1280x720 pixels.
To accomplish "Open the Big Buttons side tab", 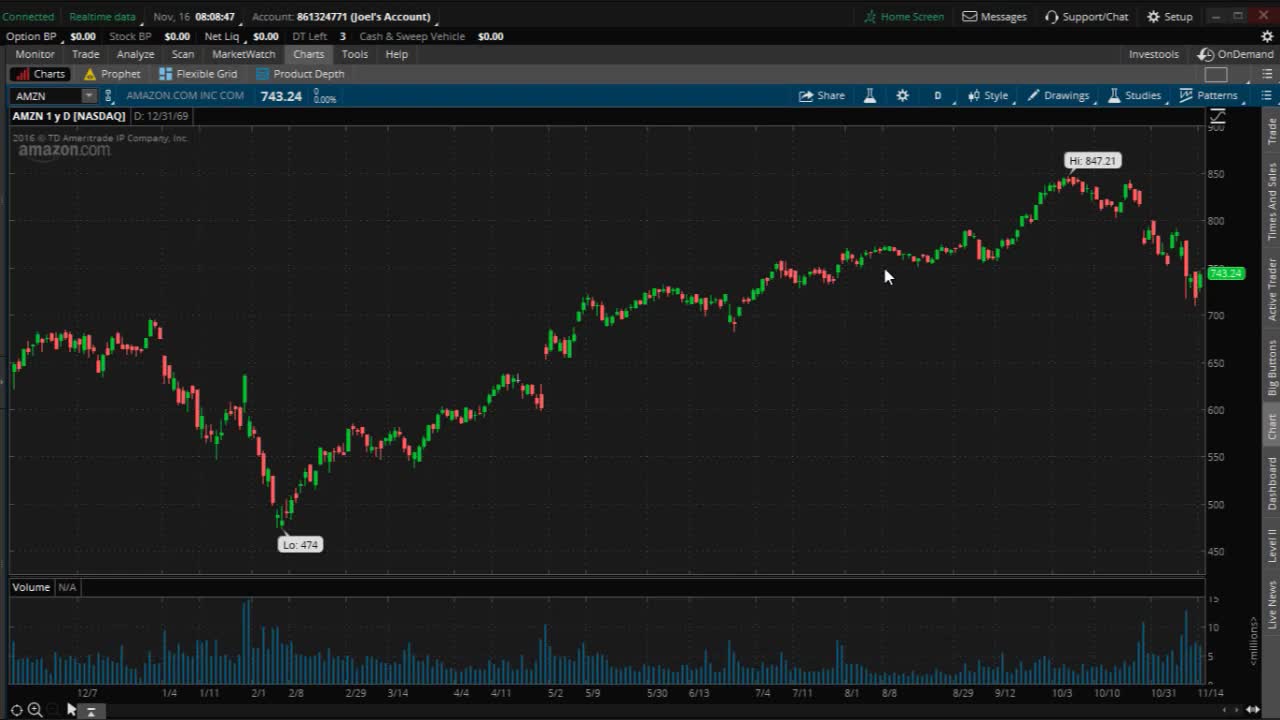I will (x=1272, y=367).
